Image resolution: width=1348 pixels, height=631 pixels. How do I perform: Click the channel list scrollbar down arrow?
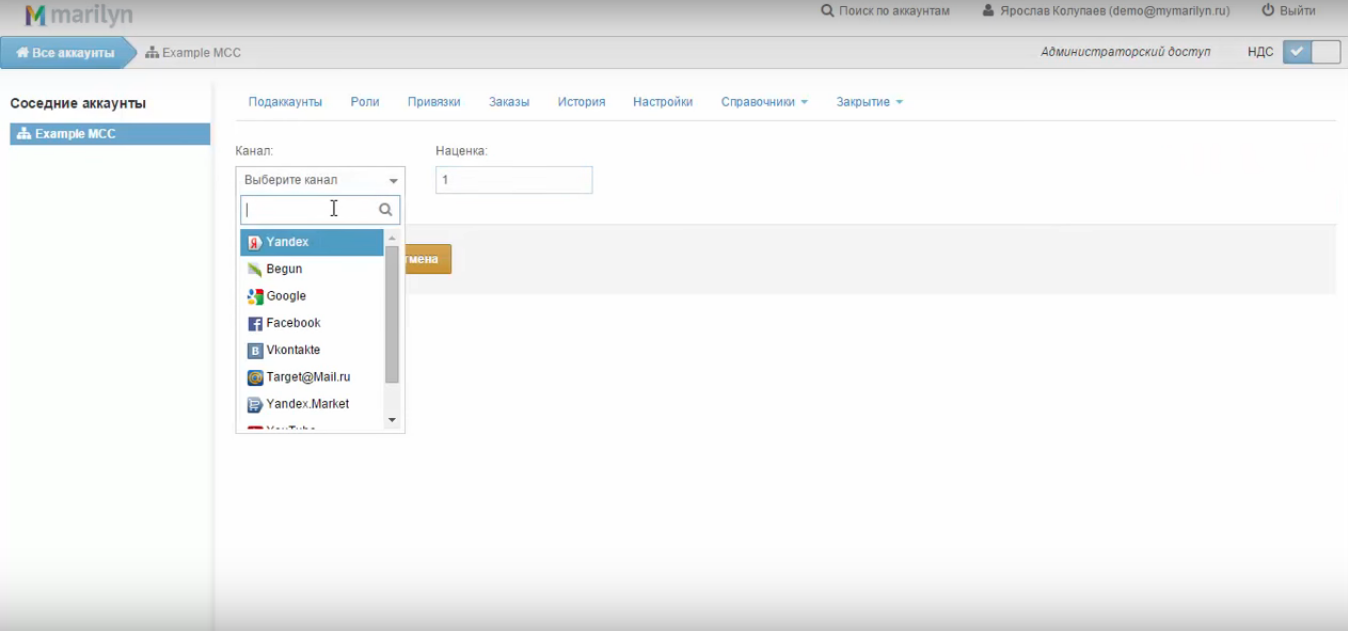click(x=392, y=420)
